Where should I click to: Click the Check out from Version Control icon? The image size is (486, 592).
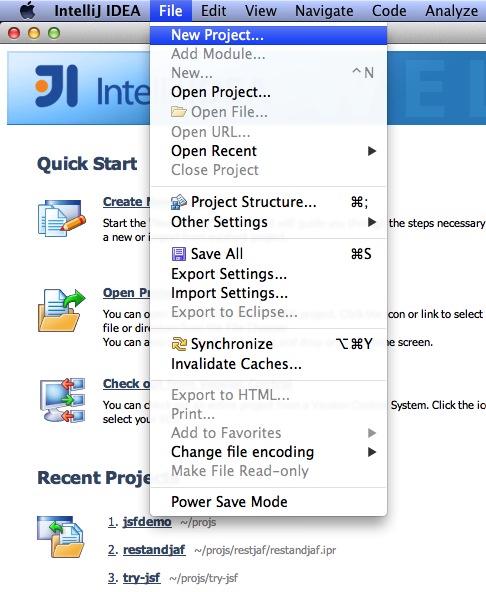click(62, 400)
